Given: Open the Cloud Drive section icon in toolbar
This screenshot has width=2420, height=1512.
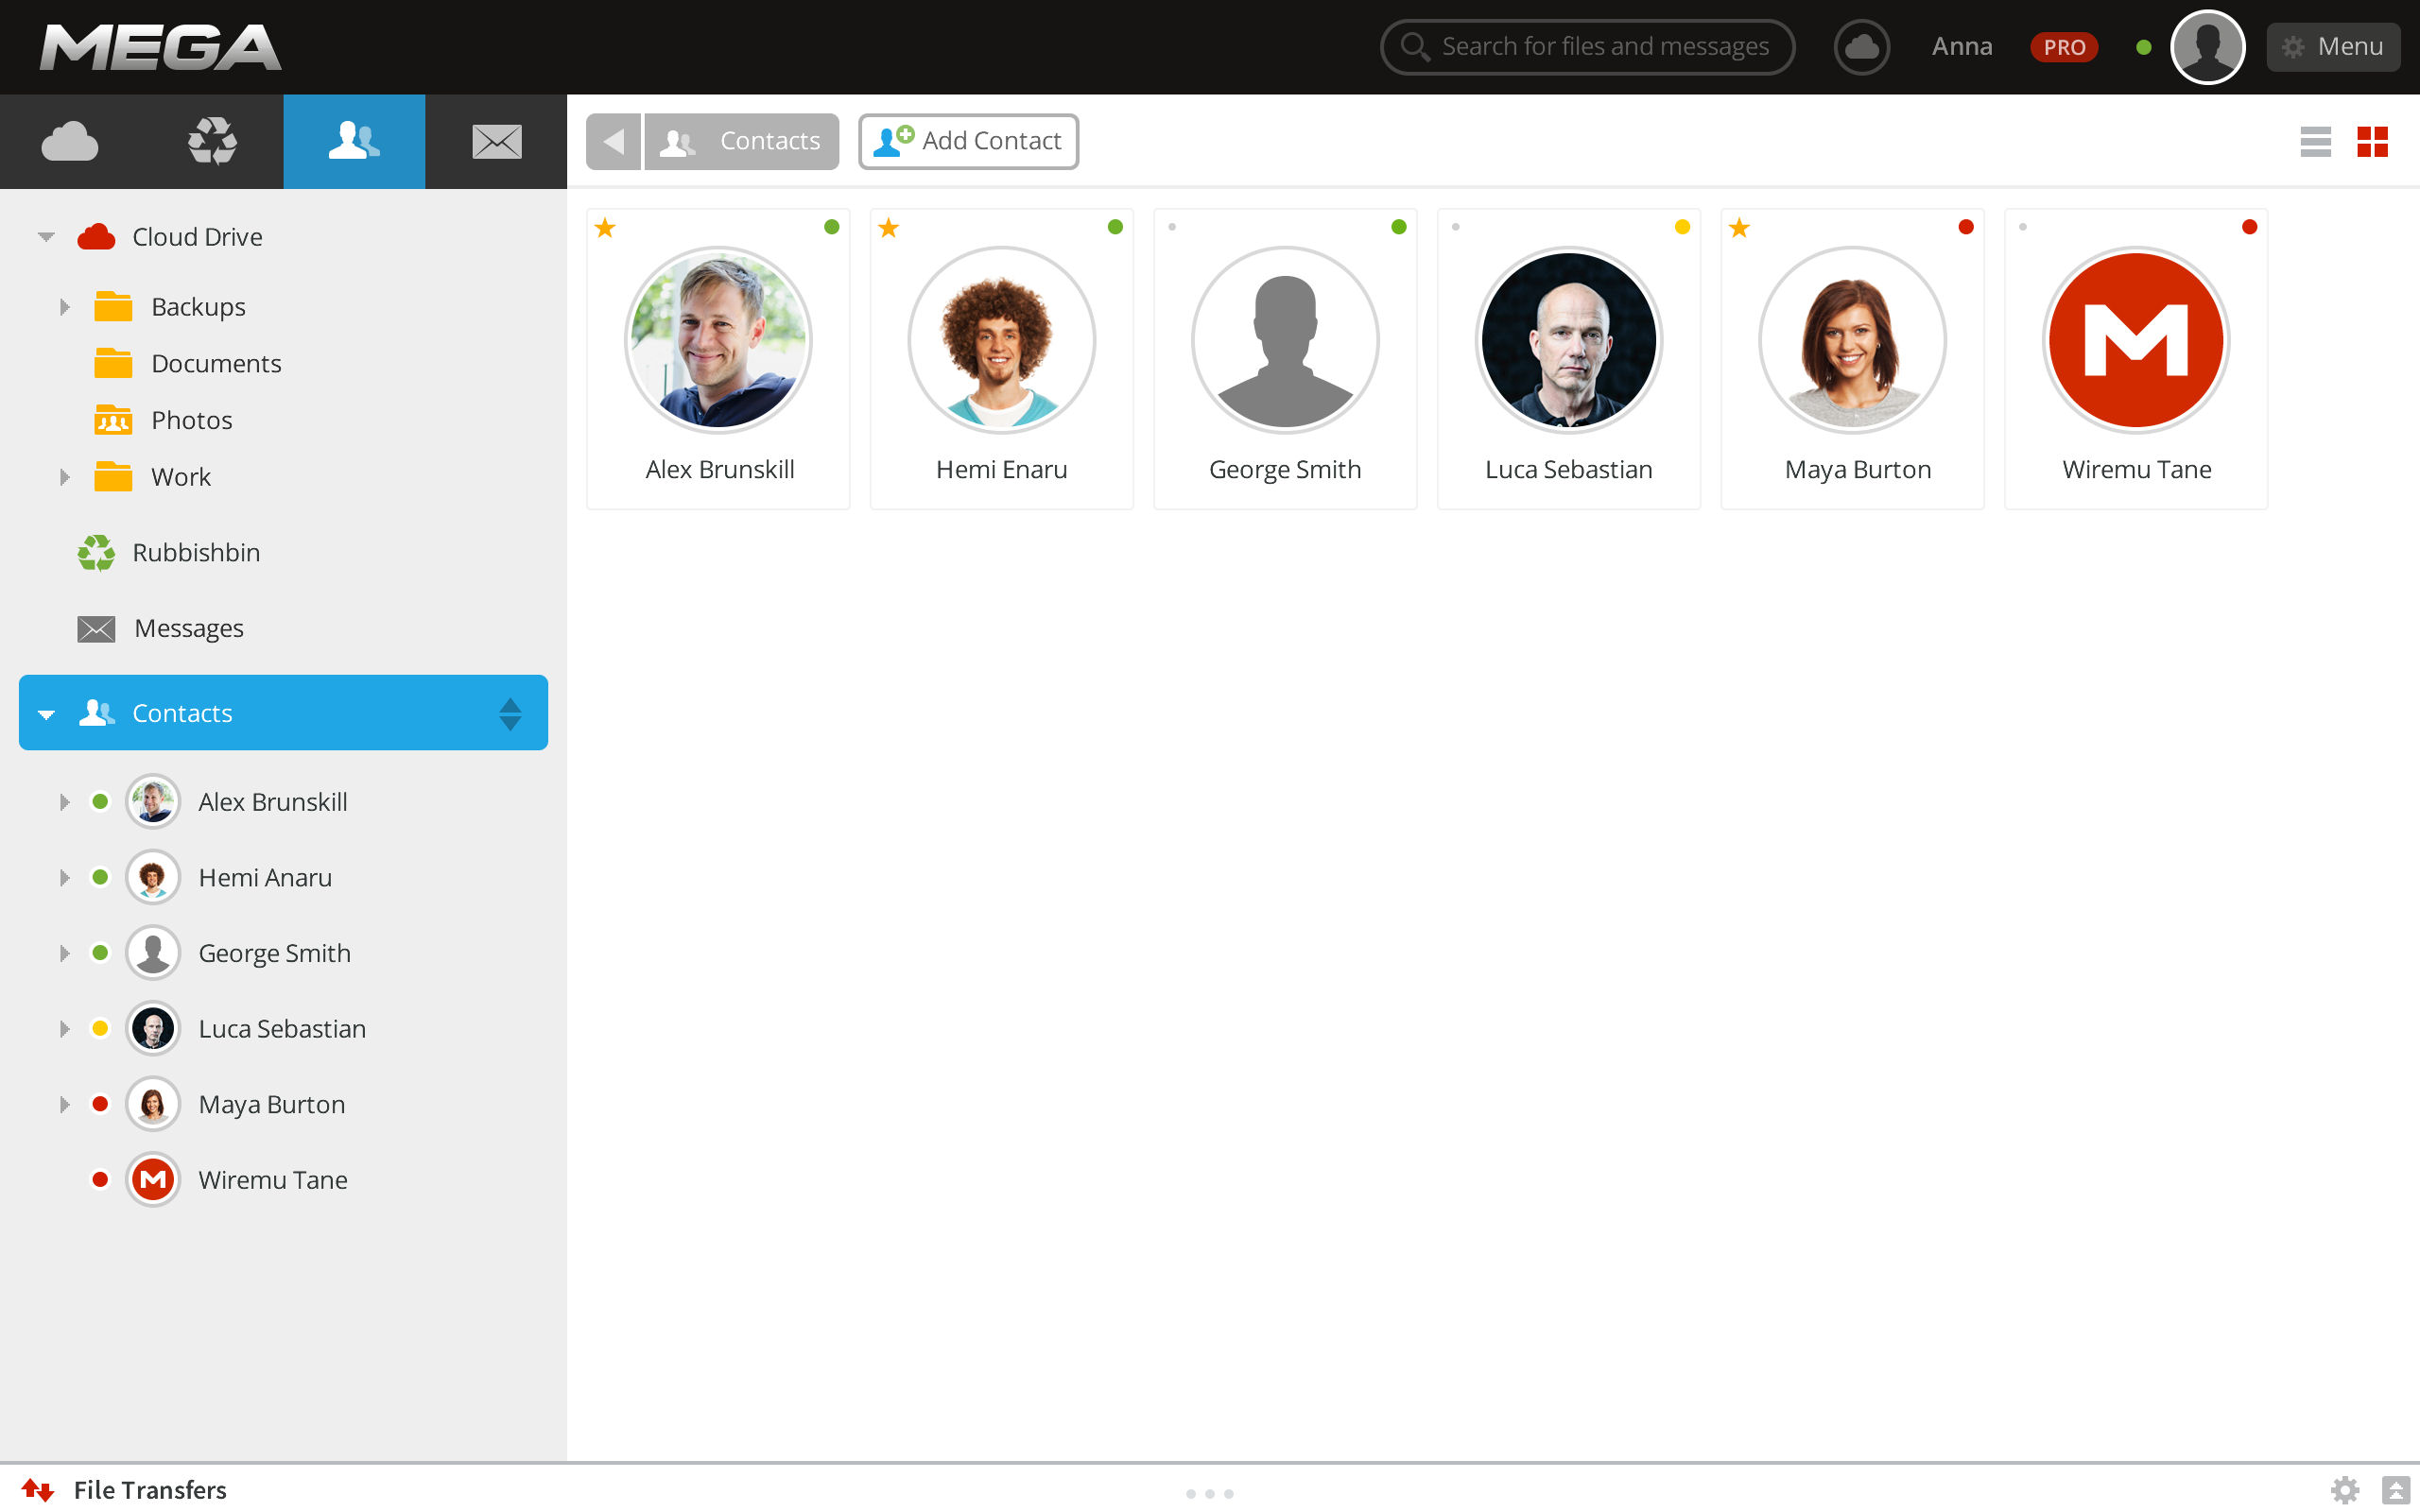Looking at the screenshot, I should (x=70, y=141).
